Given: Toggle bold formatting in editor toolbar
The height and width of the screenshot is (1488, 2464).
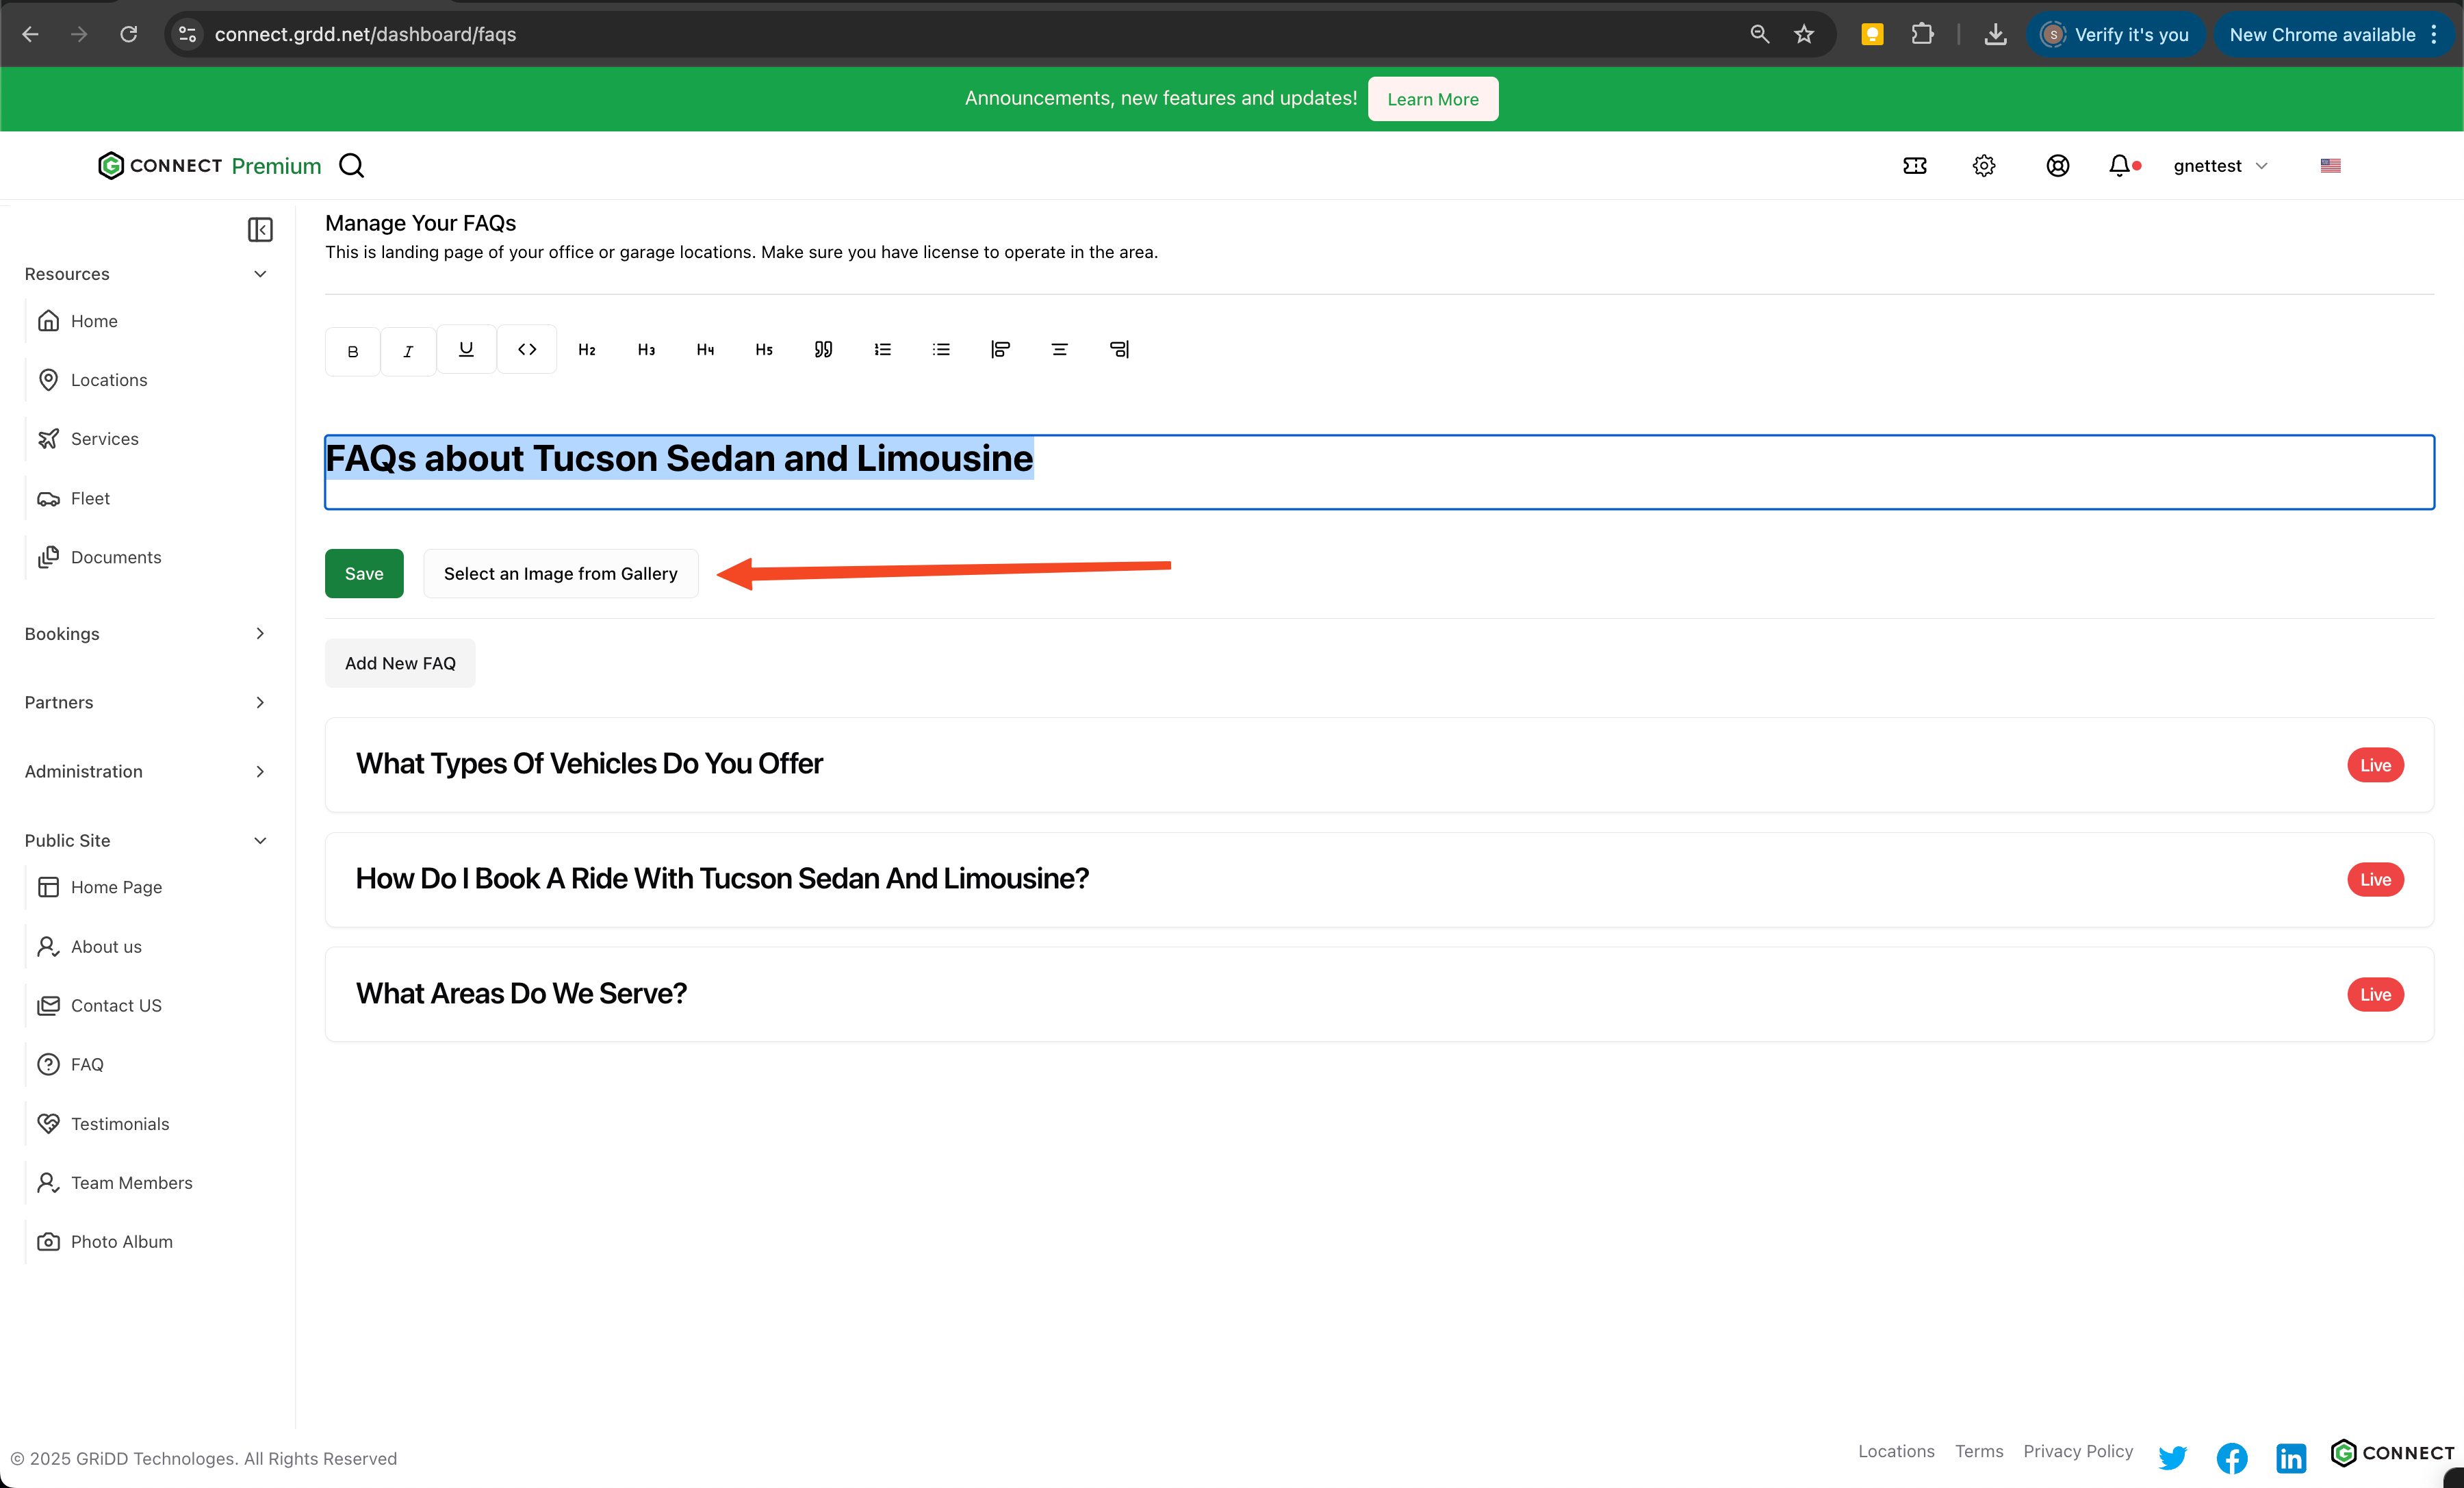Looking at the screenshot, I should click(352, 351).
